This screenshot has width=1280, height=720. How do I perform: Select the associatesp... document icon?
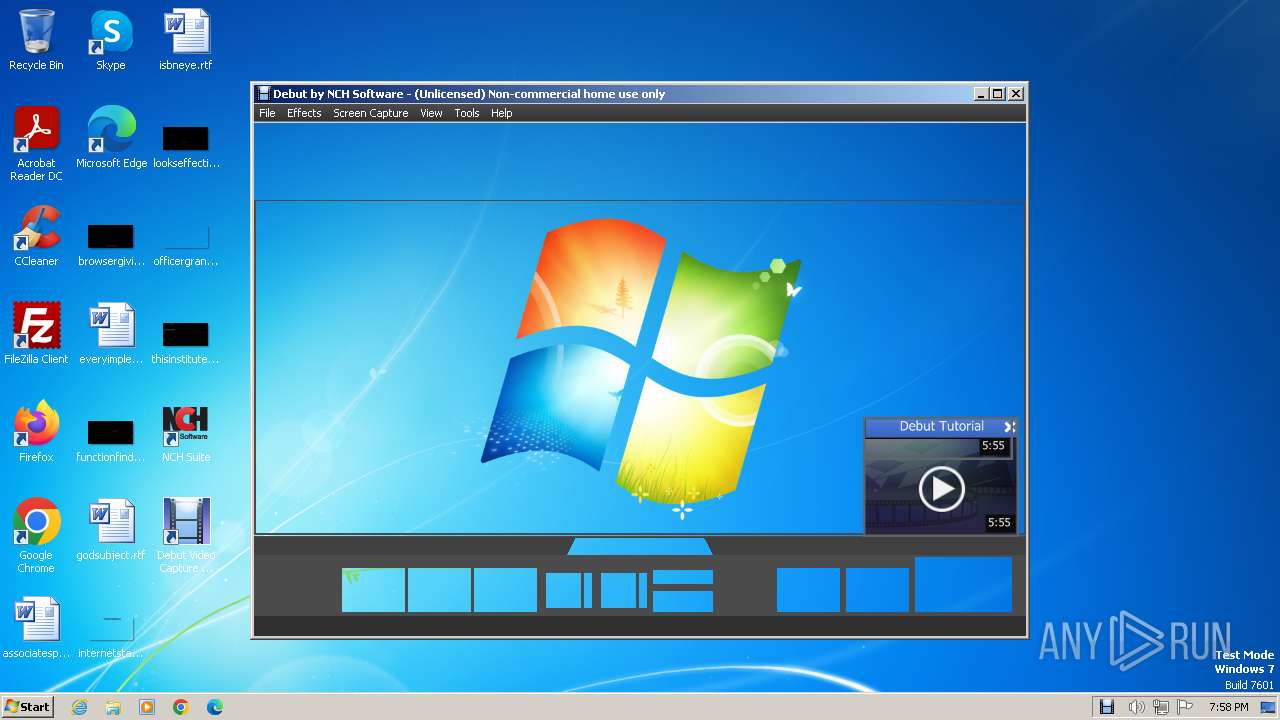coord(36,628)
